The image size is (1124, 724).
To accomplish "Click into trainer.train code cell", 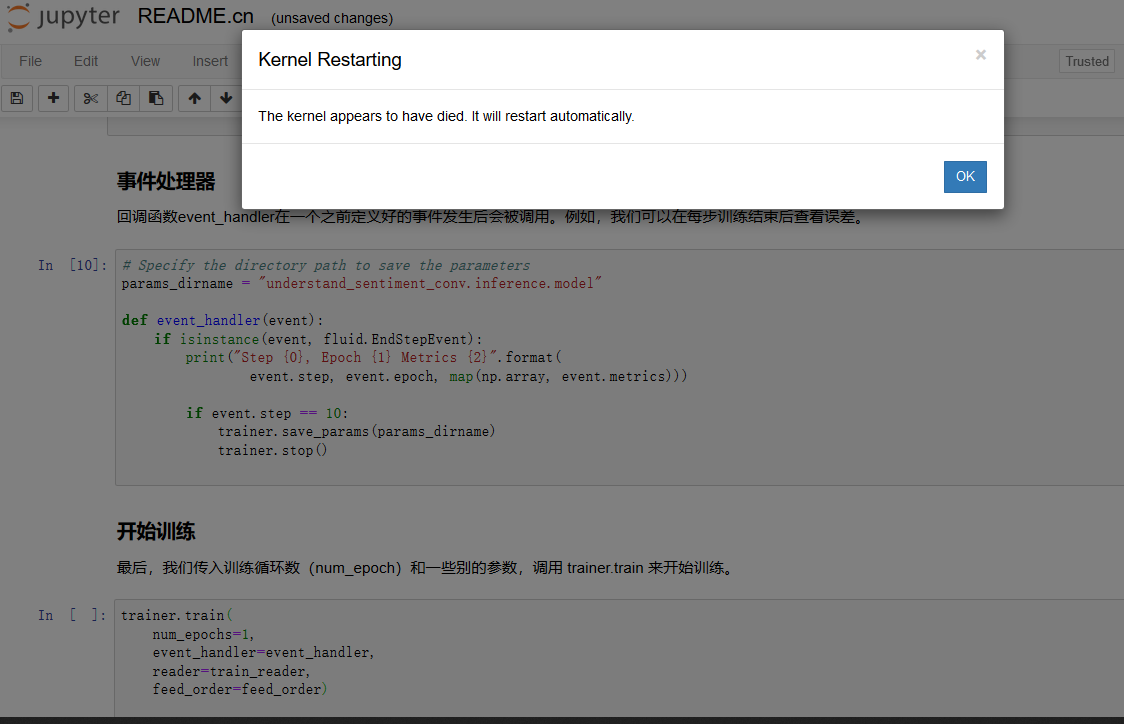I will (x=619, y=658).
